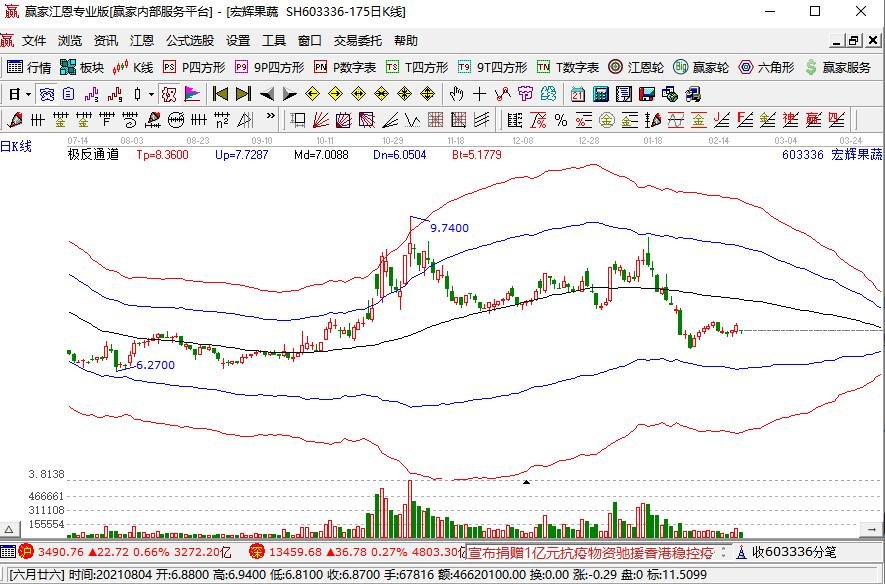The image size is (885, 584).
Task: Open the 工具 menu
Action: click(x=274, y=41)
